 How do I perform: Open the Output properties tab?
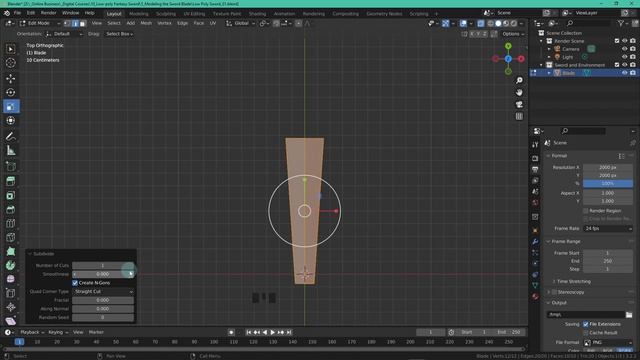tap(535, 169)
